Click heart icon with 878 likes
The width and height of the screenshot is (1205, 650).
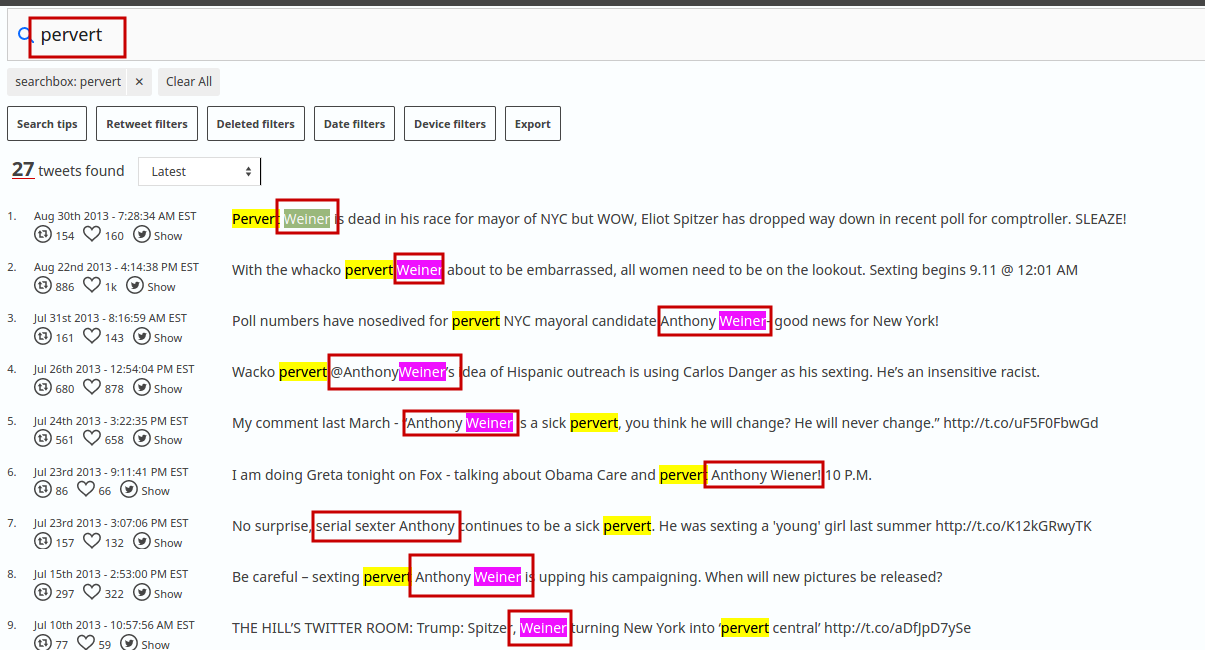tap(91, 387)
